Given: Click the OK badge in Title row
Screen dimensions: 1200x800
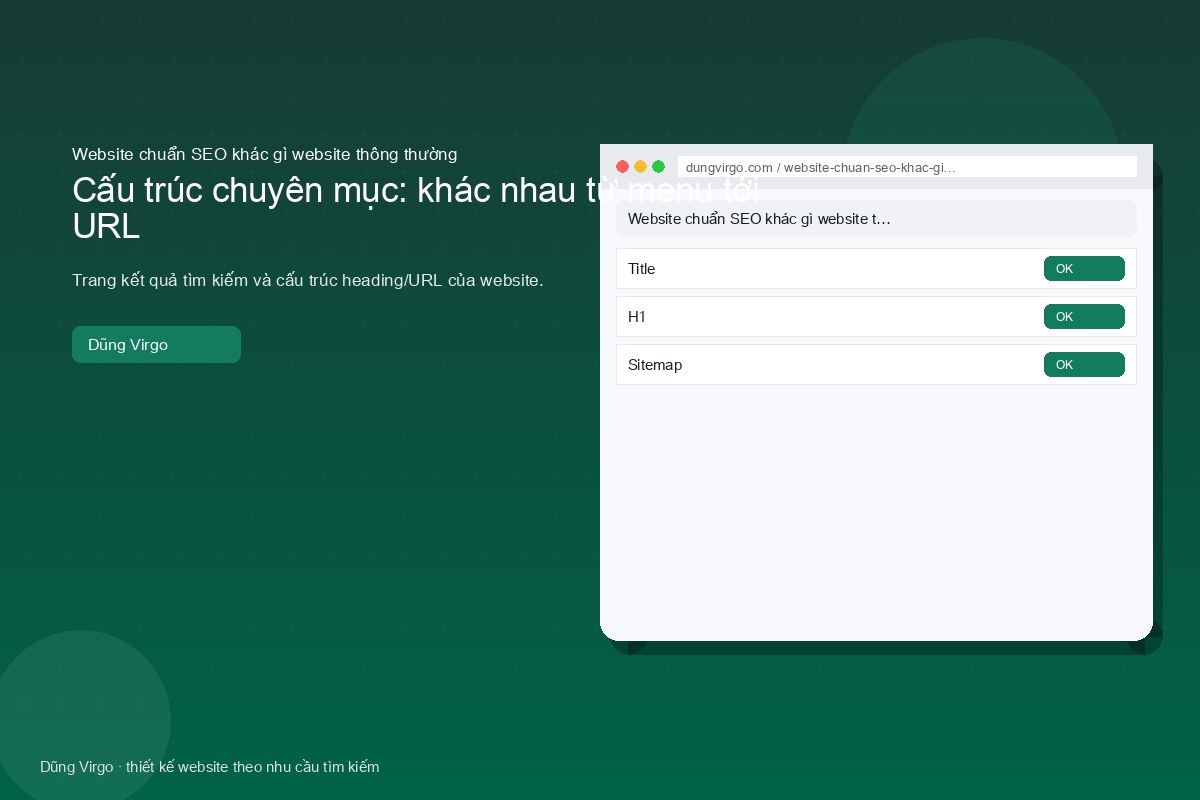Looking at the screenshot, I should 1084,269.
